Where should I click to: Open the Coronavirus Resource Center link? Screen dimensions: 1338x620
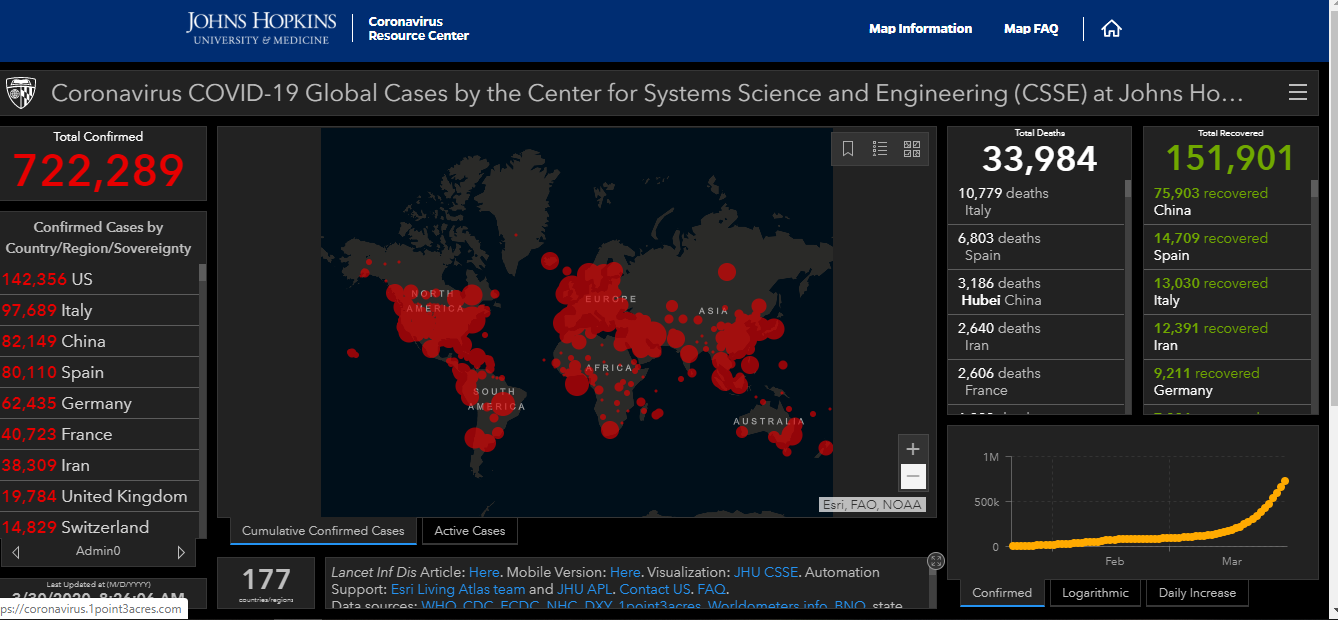point(418,28)
